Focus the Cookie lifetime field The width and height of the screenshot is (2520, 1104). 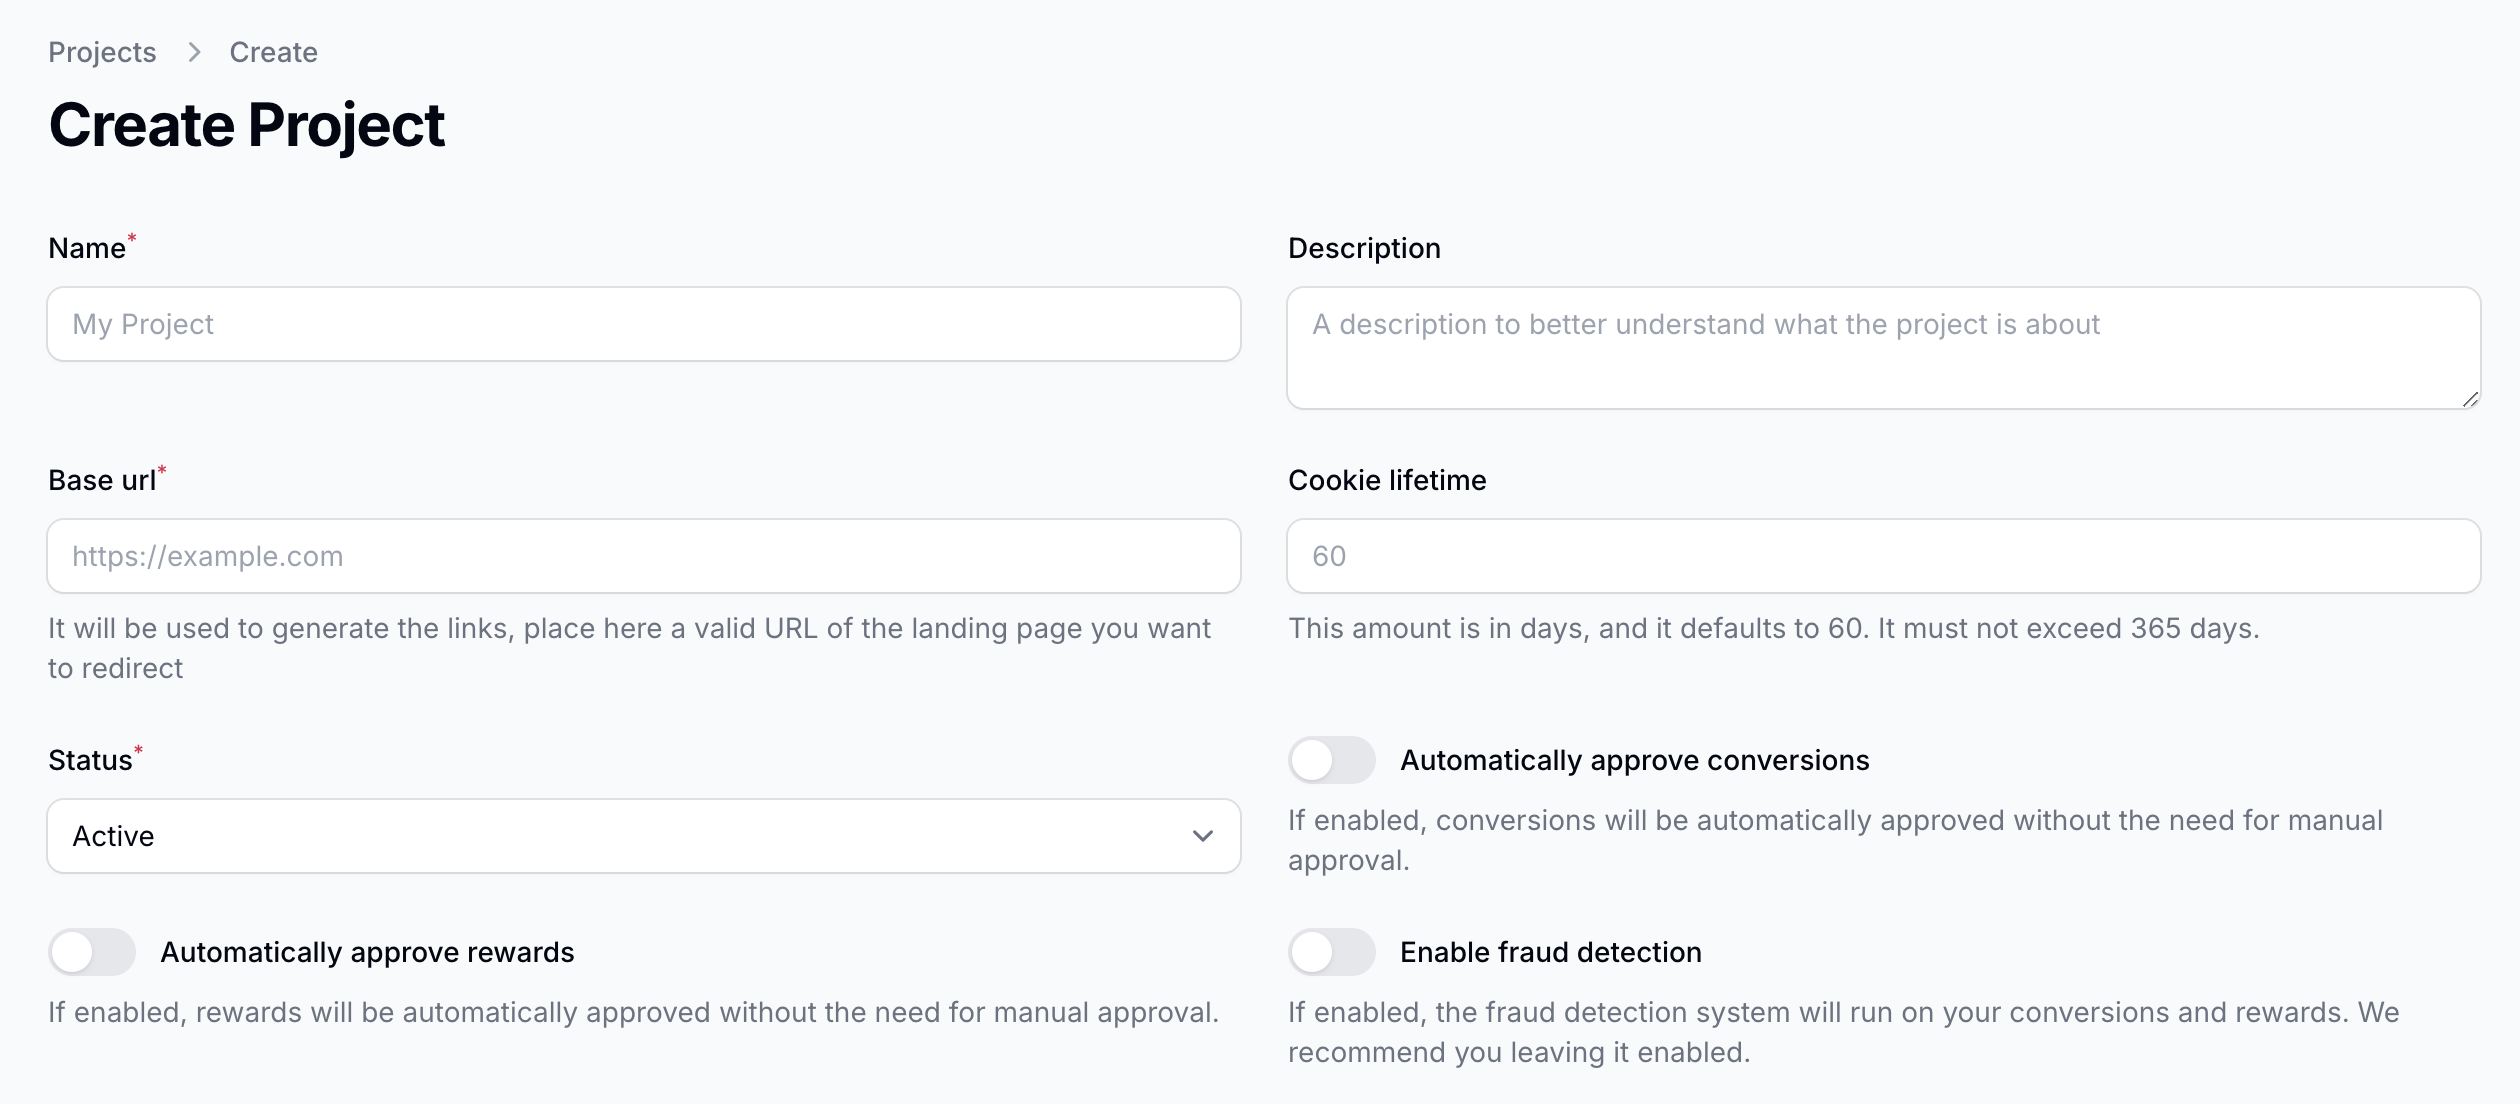tap(1883, 556)
